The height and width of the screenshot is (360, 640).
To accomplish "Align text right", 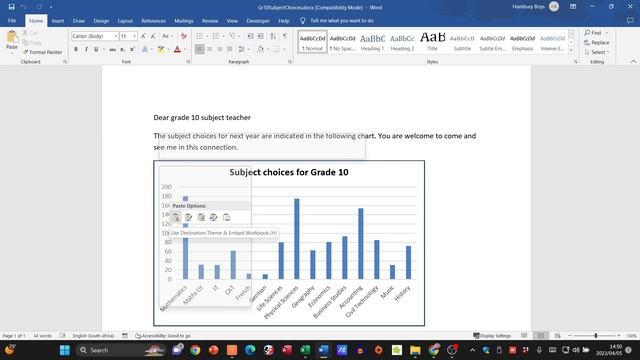I will 220,49.
